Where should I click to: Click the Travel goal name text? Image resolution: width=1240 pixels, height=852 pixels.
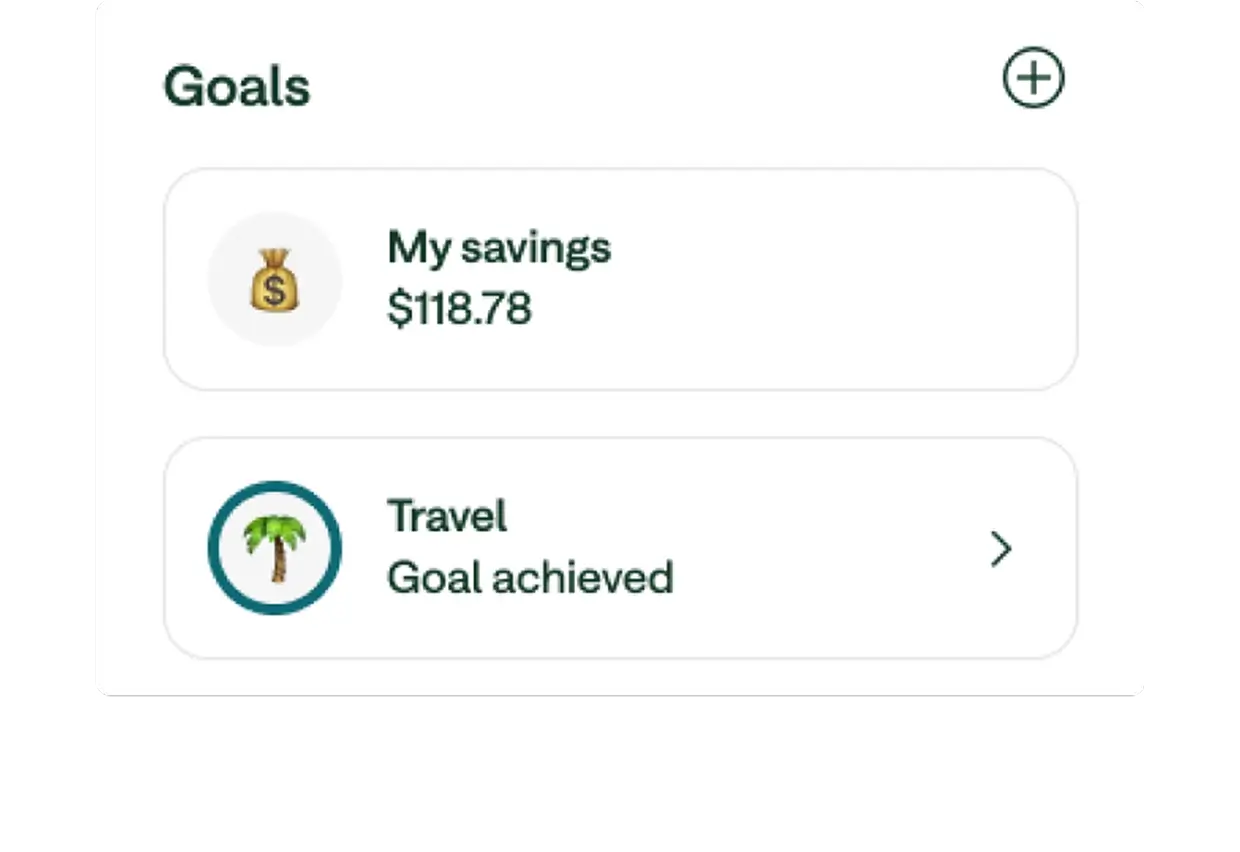(x=447, y=515)
